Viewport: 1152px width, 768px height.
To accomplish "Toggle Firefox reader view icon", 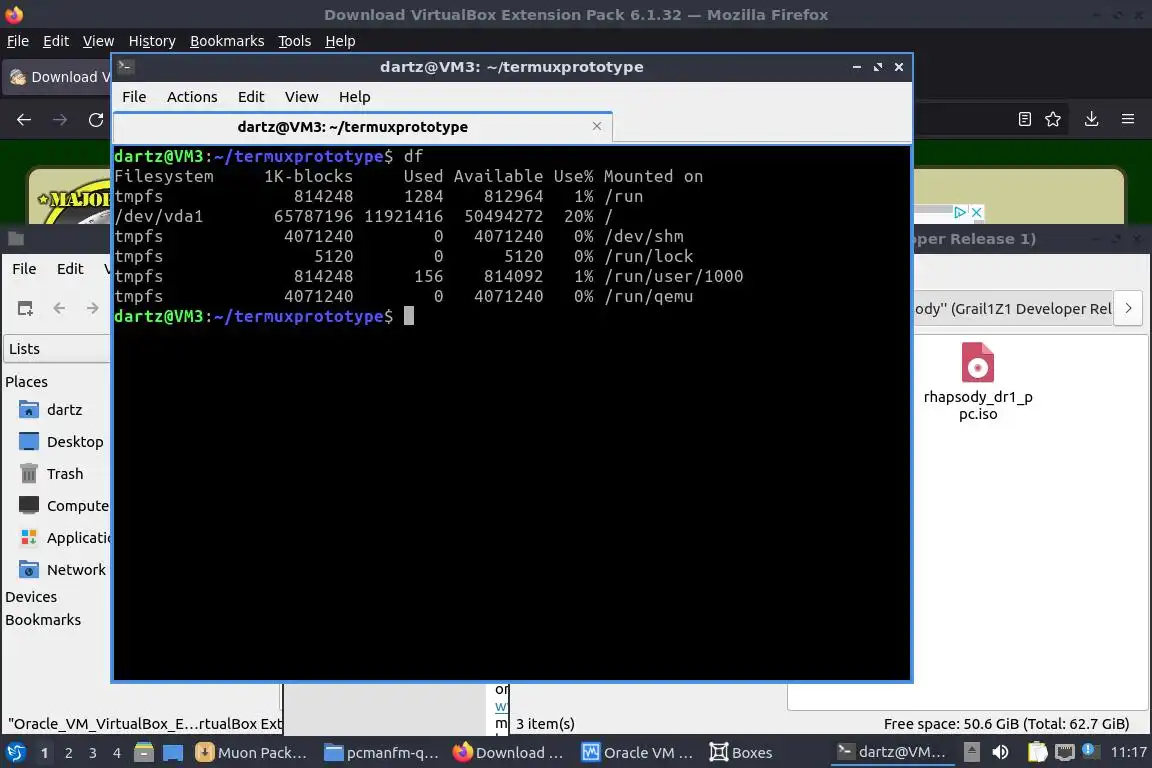I will [x=1025, y=119].
